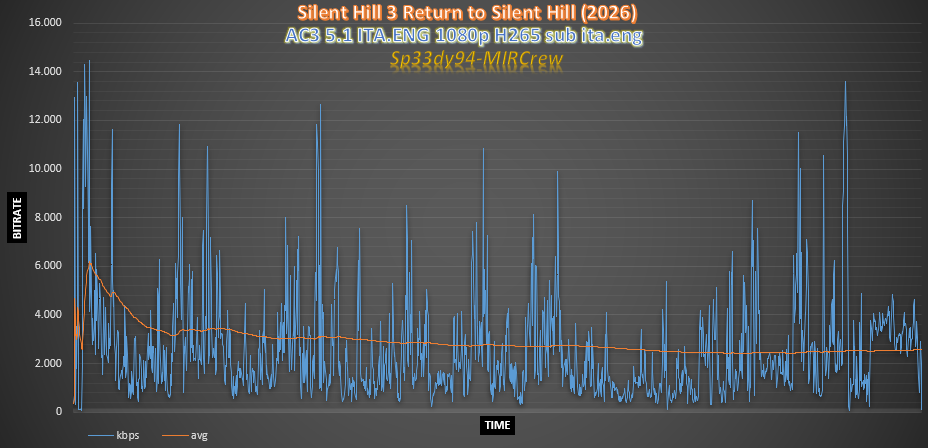Select the 6.000 axis label
The height and width of the screenshot is (448, 928).
coord(47,266)
